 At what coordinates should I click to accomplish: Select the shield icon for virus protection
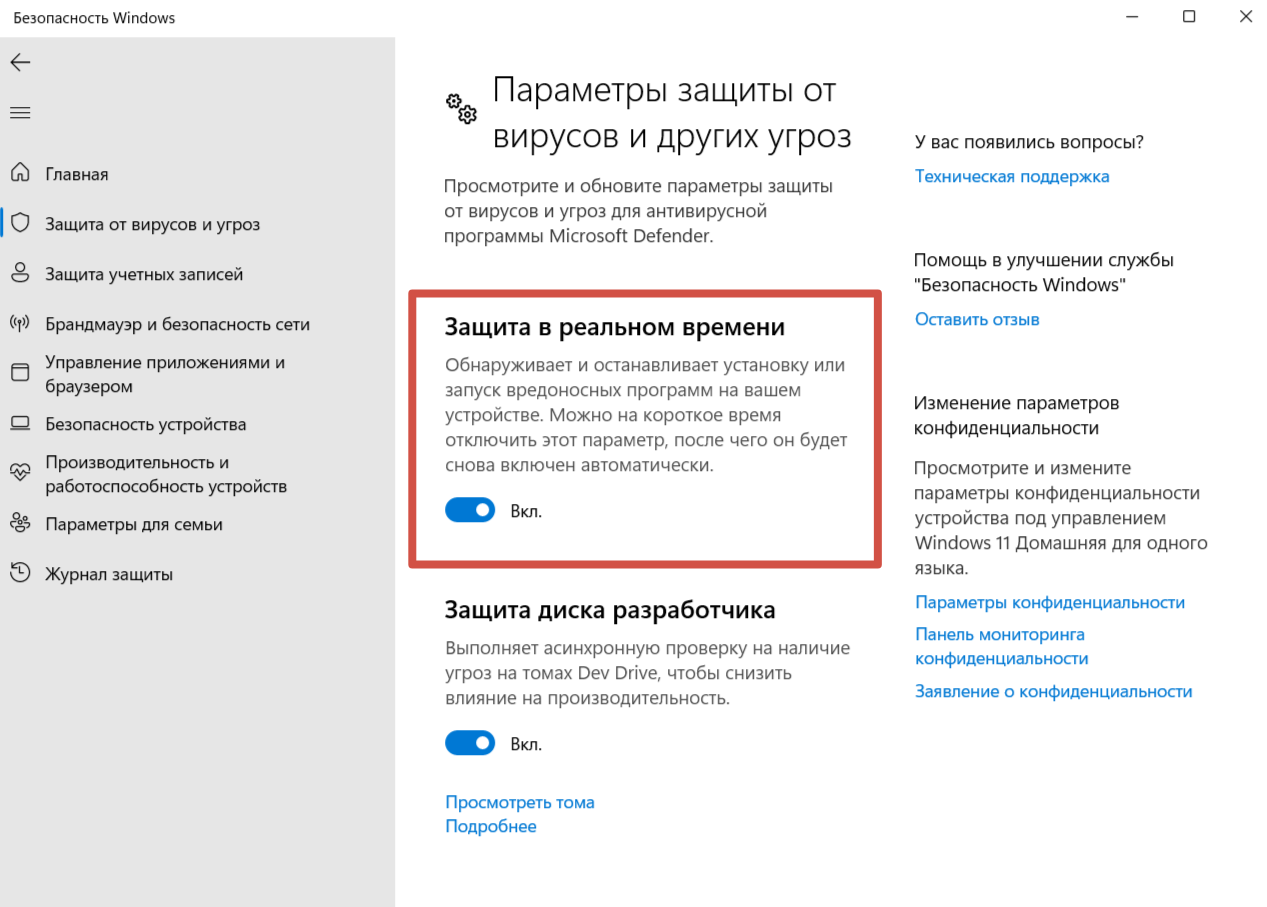pyautogui.click(x=20, y=223)
